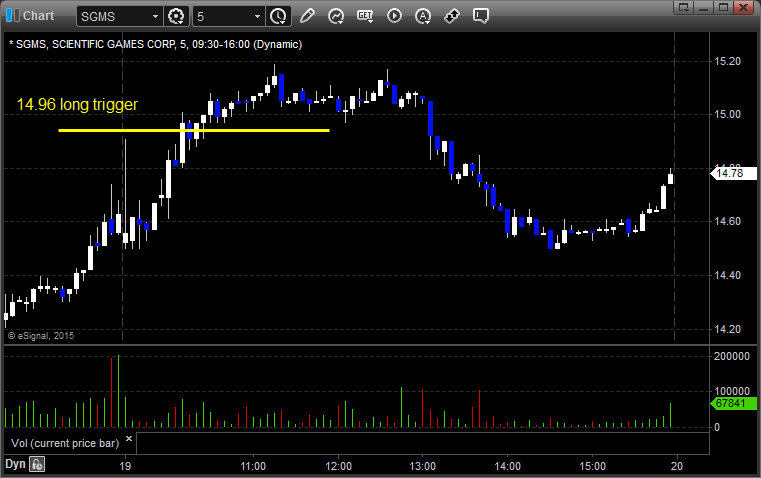Viewport: 761px width, 478px height.
Task: Click the 11:00 time axis label
Action: tap(253, 466)
